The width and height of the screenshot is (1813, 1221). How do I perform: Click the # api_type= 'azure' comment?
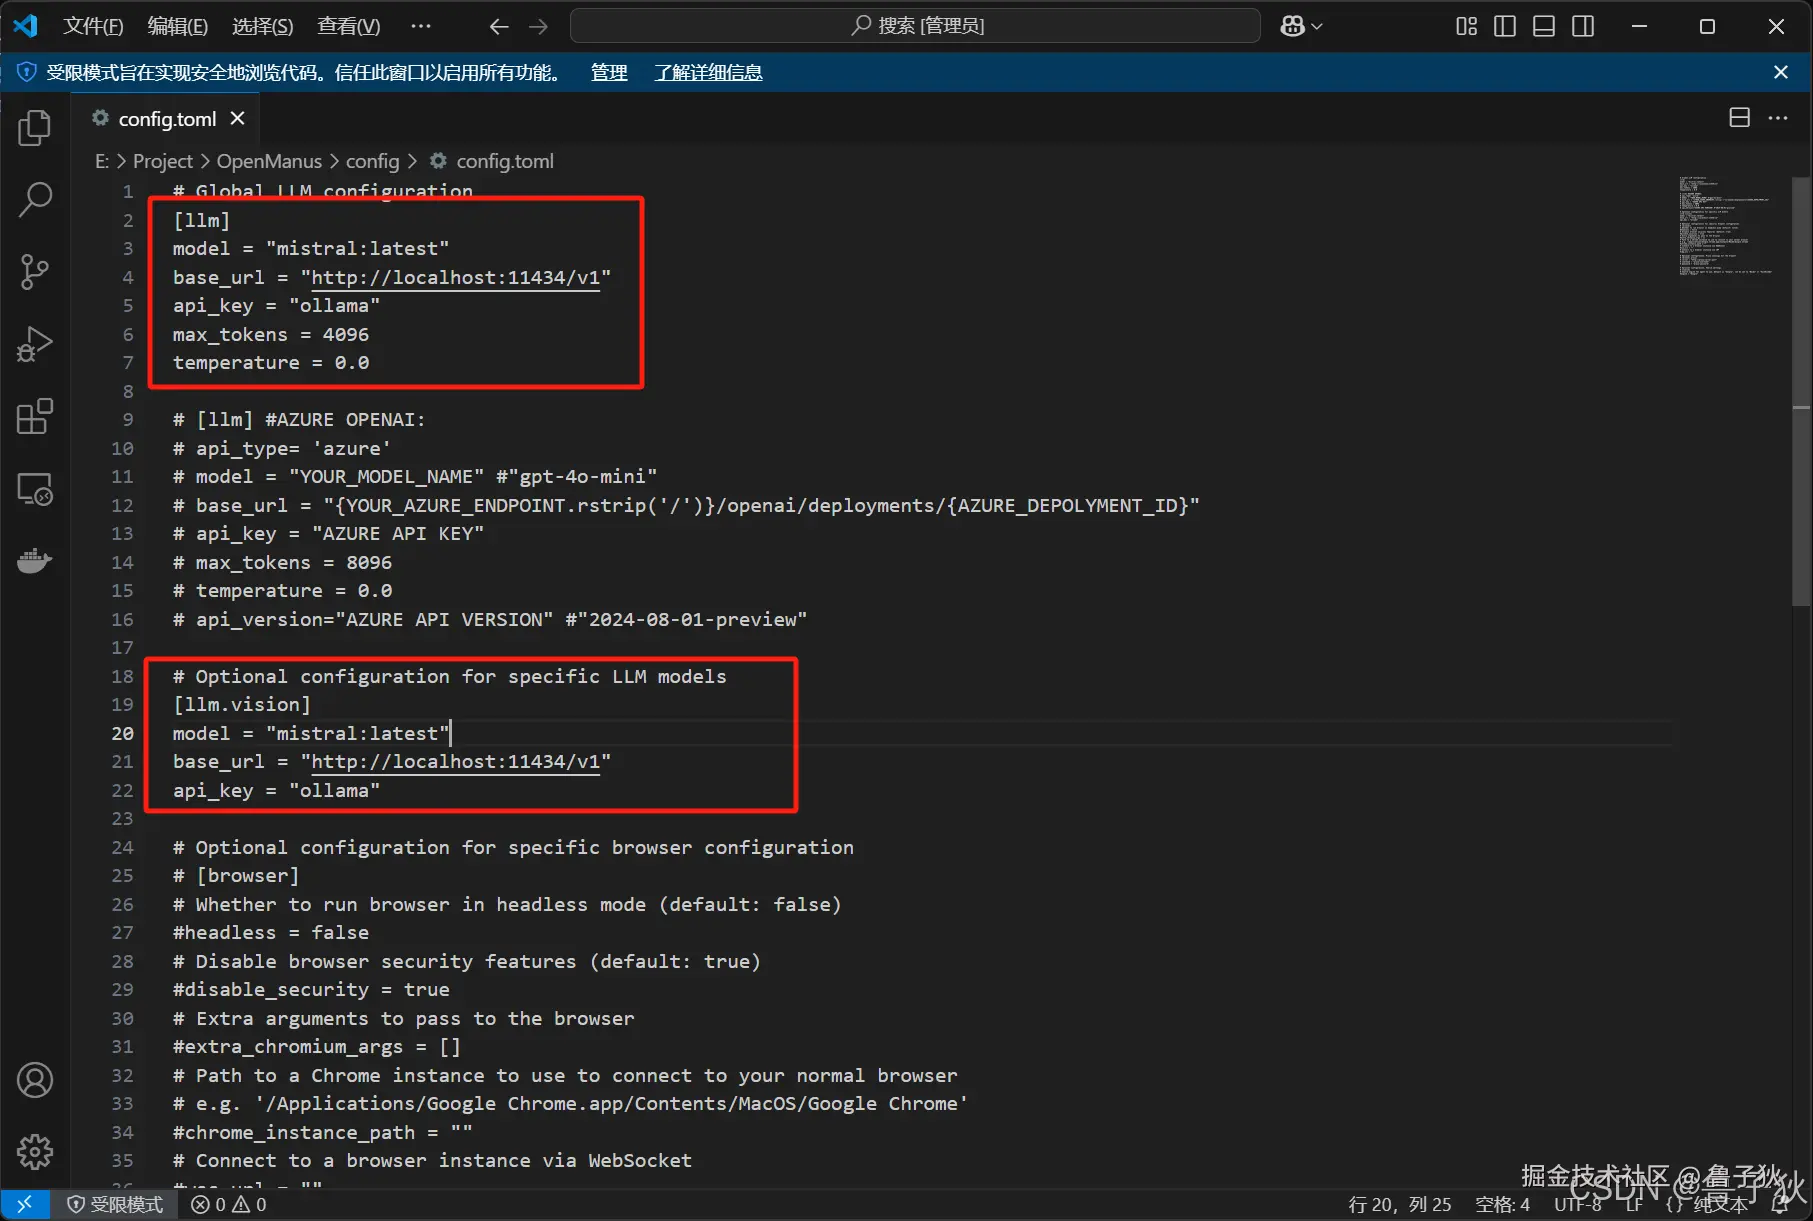(281, 448)
